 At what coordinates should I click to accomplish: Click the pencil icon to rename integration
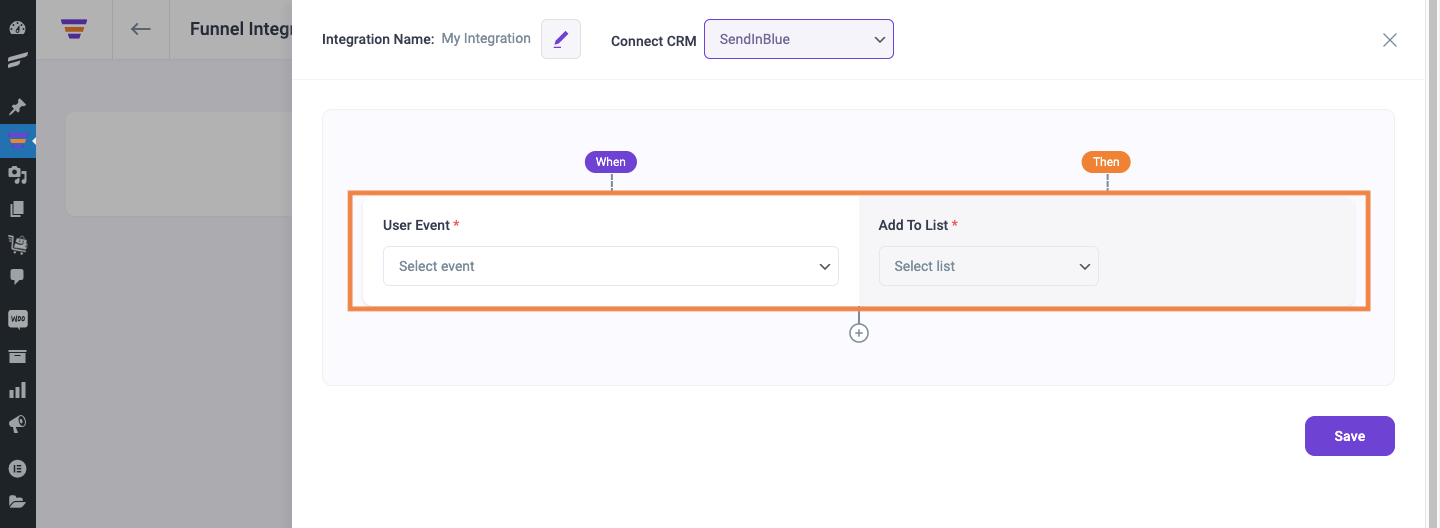[560, 39]
